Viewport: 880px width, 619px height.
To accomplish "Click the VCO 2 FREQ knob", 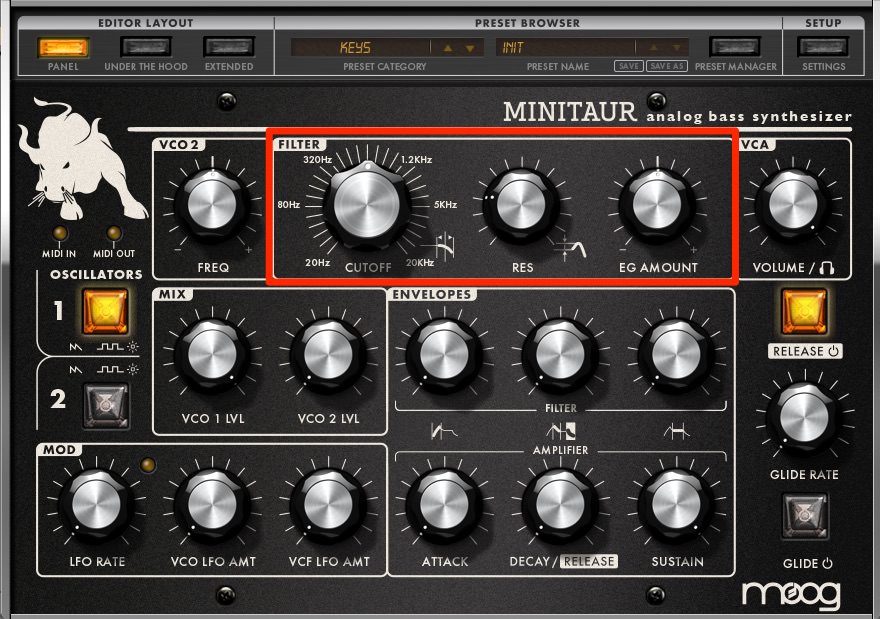I will [x=212, y=204].
